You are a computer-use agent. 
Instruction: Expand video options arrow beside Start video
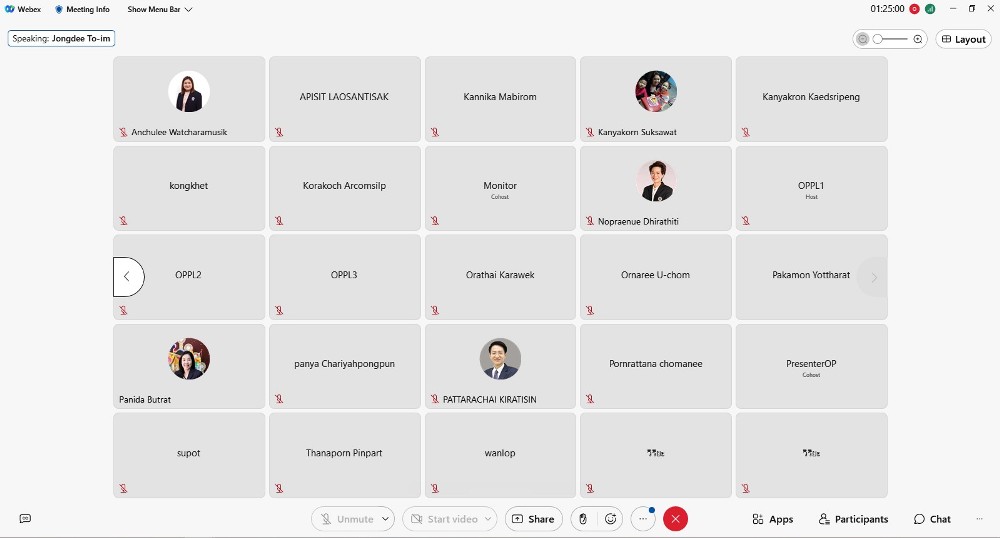[x=488, y=519]
